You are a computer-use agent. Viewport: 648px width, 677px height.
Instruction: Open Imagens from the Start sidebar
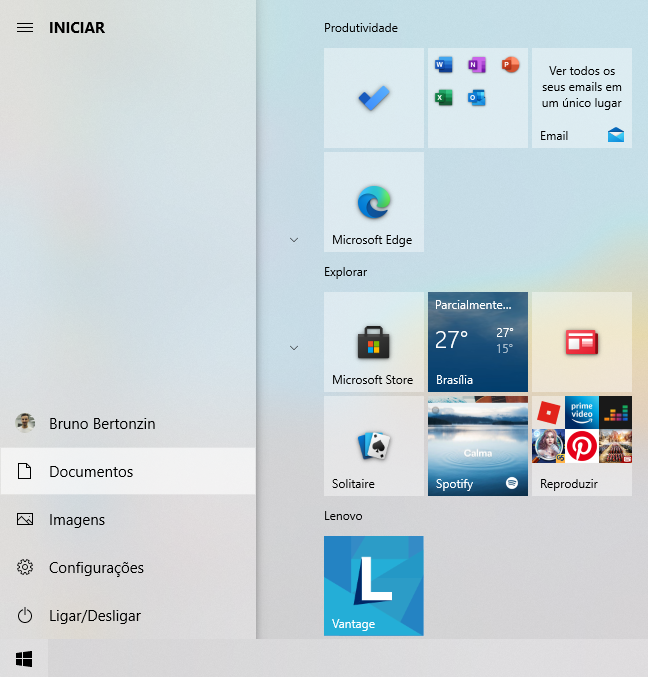pyautogui.click(x=128, y=519)
